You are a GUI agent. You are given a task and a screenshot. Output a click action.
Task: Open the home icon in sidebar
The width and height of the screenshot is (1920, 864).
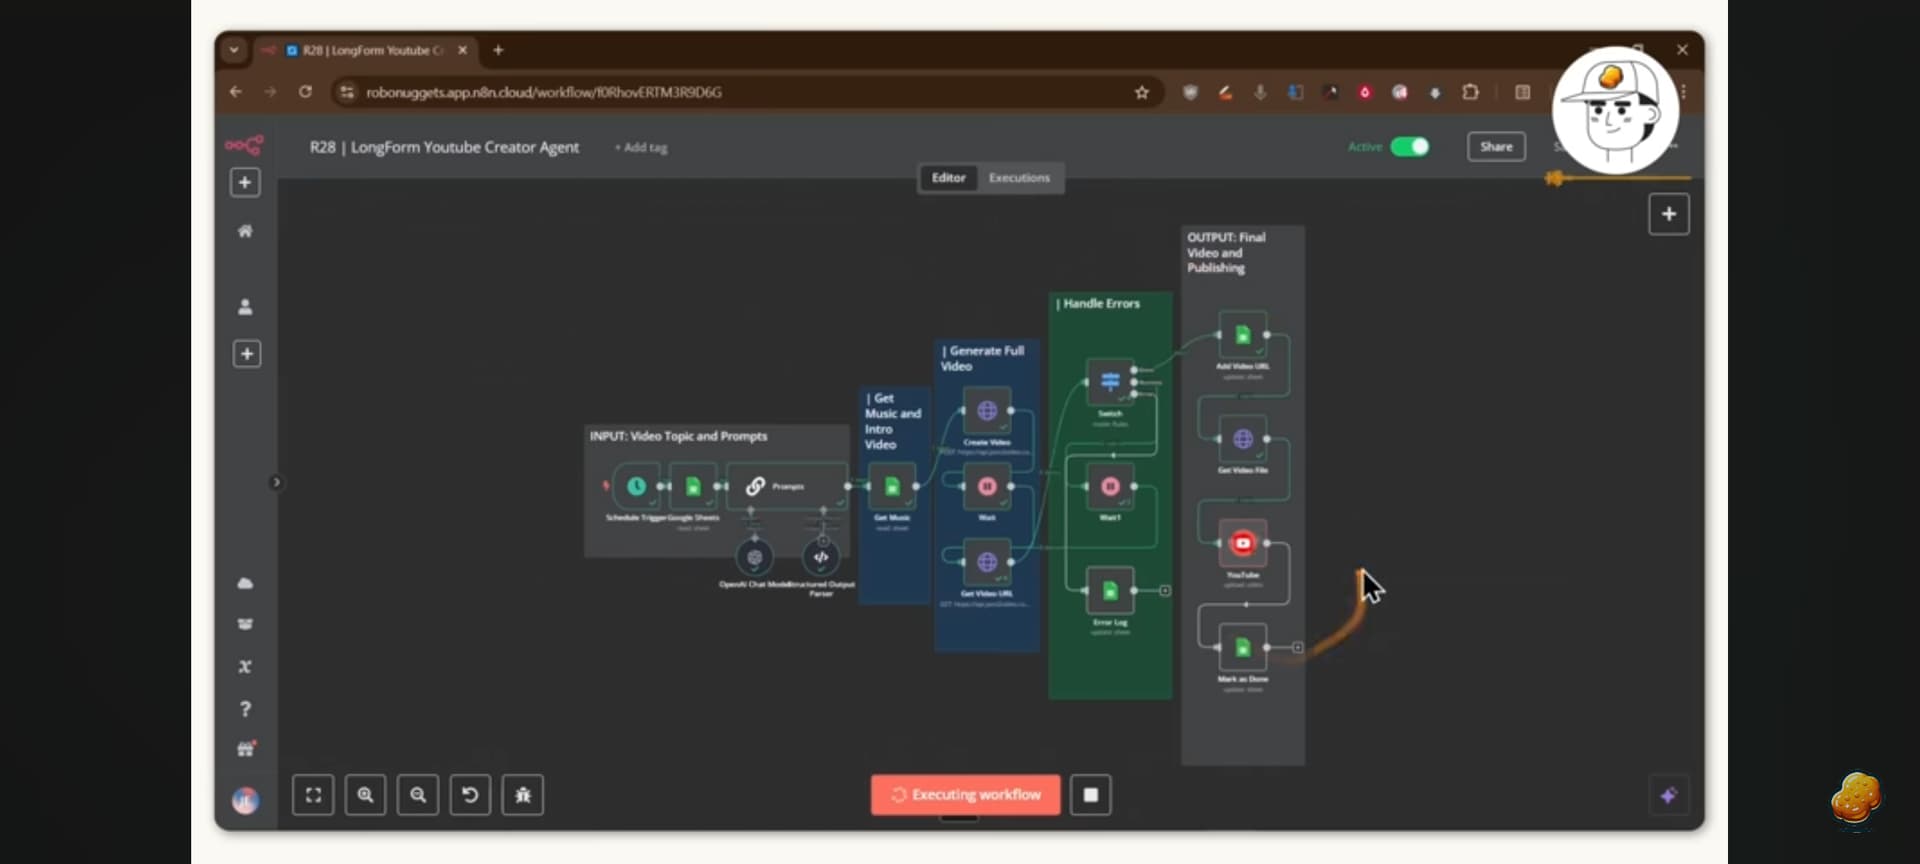245,231
